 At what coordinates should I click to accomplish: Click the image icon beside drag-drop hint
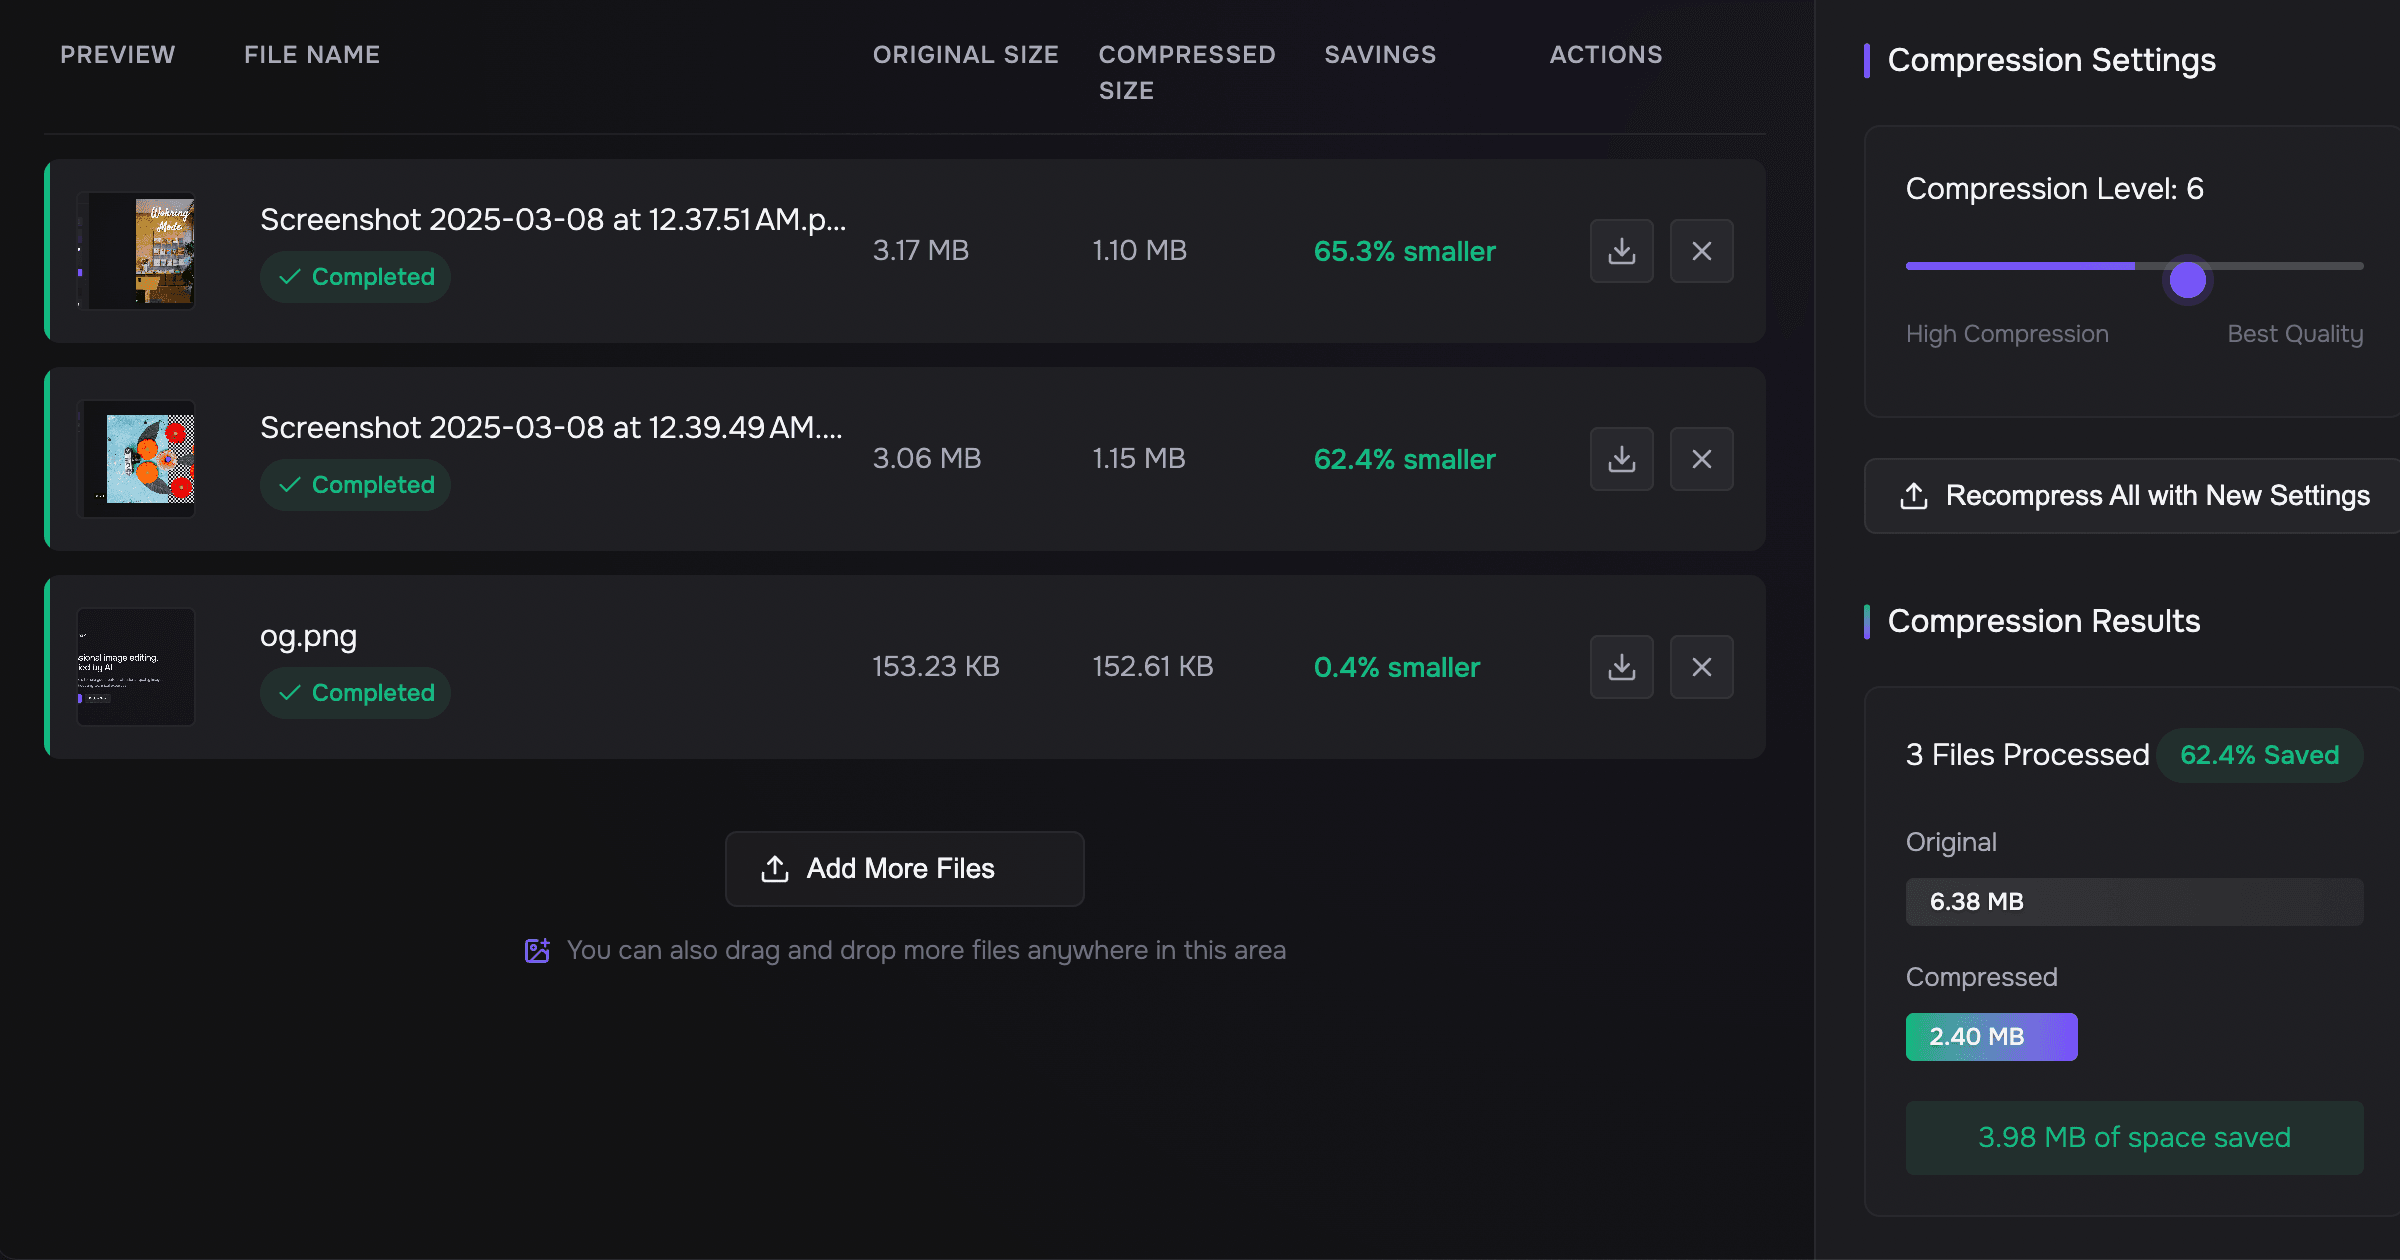537,950
